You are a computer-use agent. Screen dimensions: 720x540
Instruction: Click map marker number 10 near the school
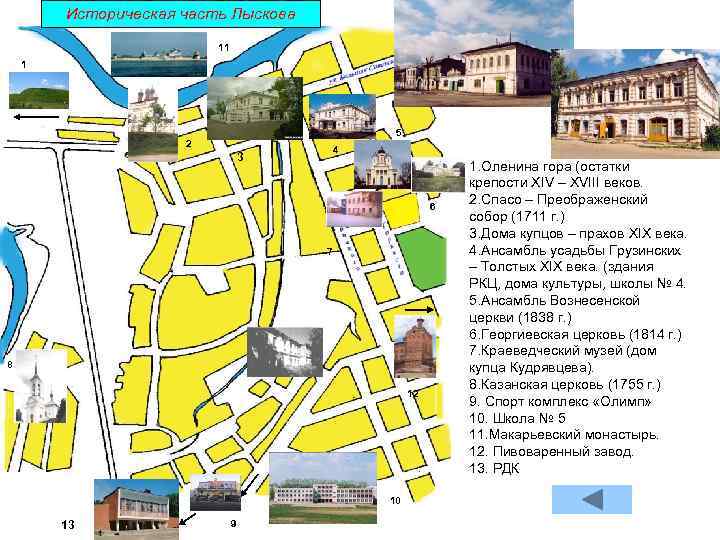point(395,501)
